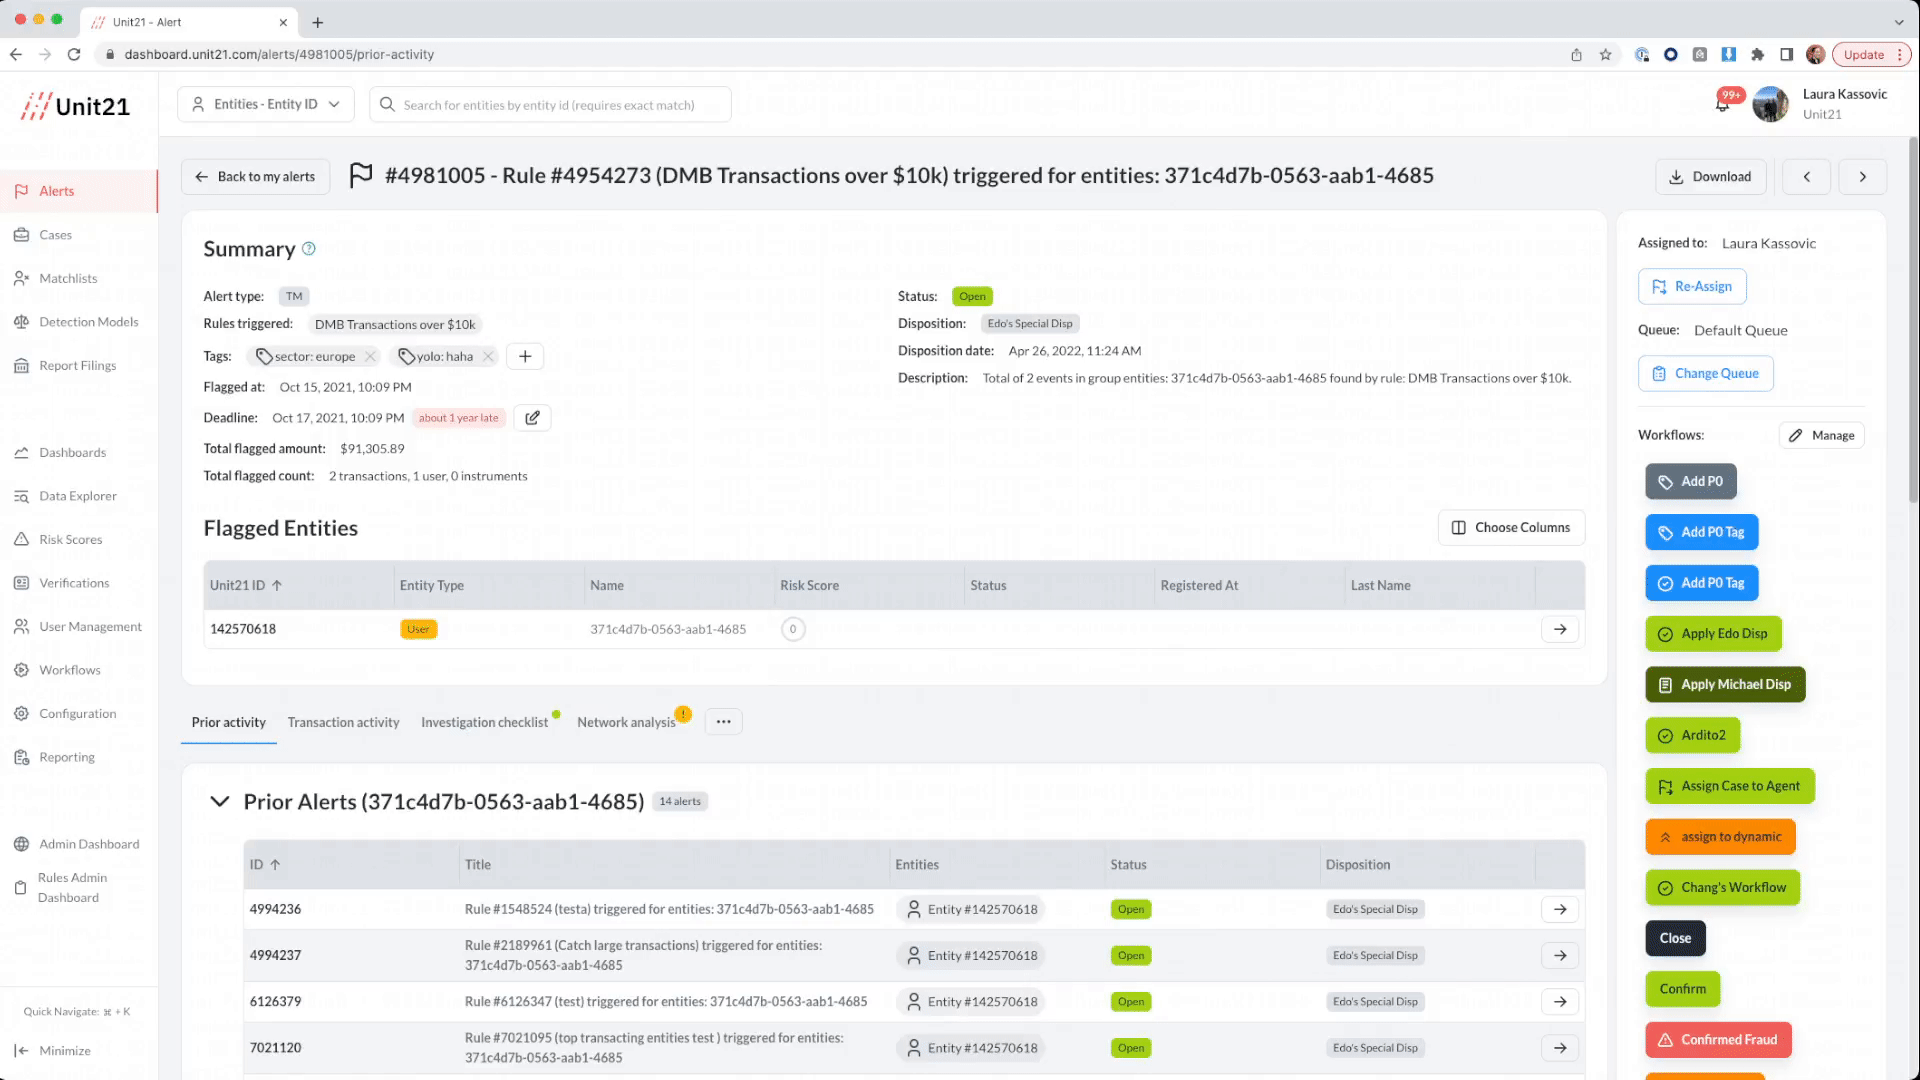Remove the sector: europe tag
Screen dimensions: 1920x1080
tap(370, 357)
